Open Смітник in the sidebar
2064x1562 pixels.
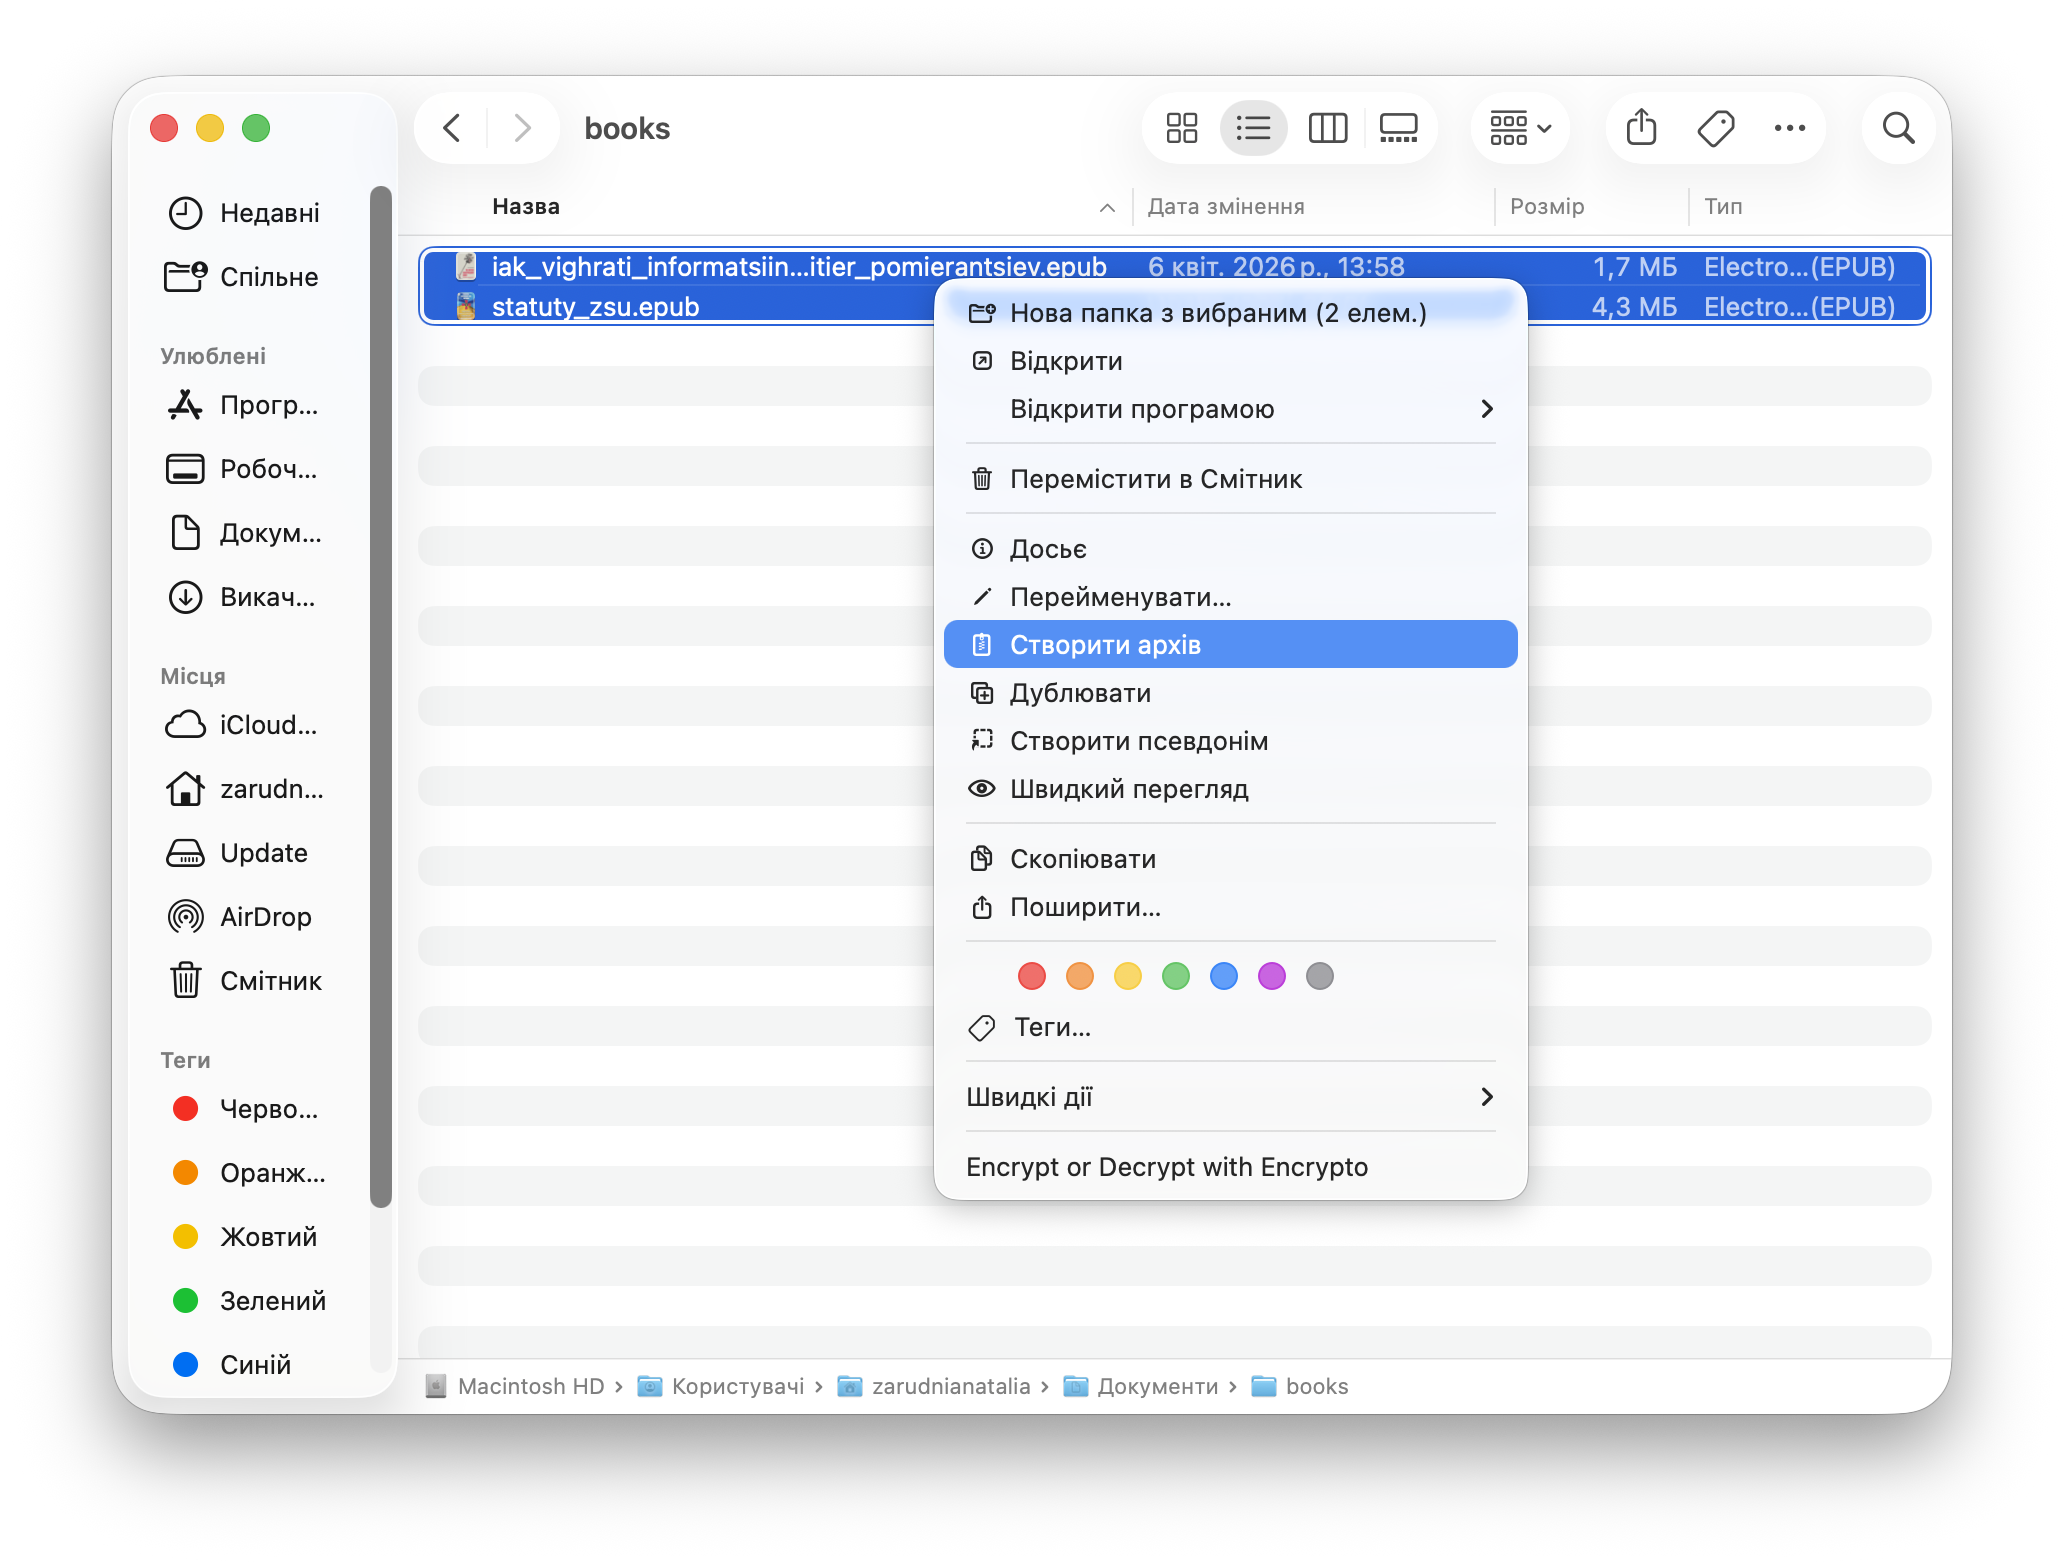270,981
